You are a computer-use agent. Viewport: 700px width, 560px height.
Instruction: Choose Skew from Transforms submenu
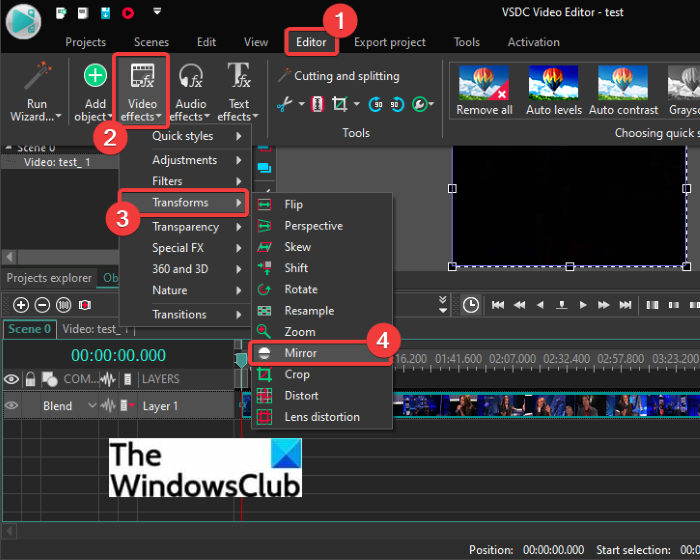point(322,247)
